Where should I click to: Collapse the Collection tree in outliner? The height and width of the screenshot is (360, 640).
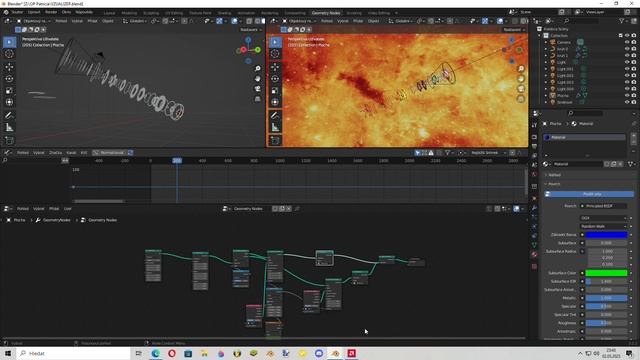pos(540,36)
